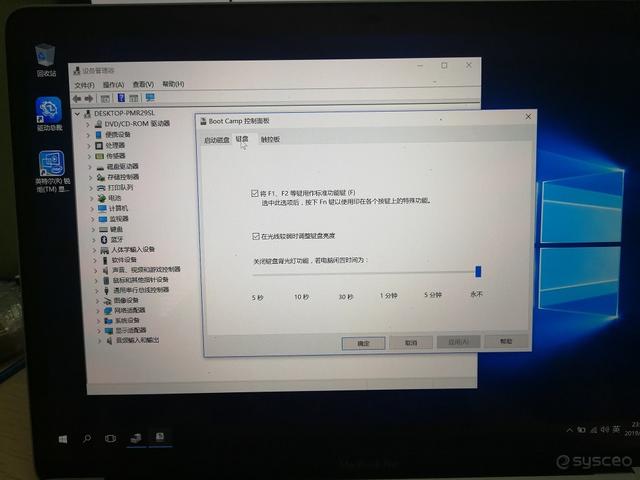Viewport: 640px width, 480px height.
Task: Select the 计算机 computer icon in the tree
Action: click(x=102, y=208)
